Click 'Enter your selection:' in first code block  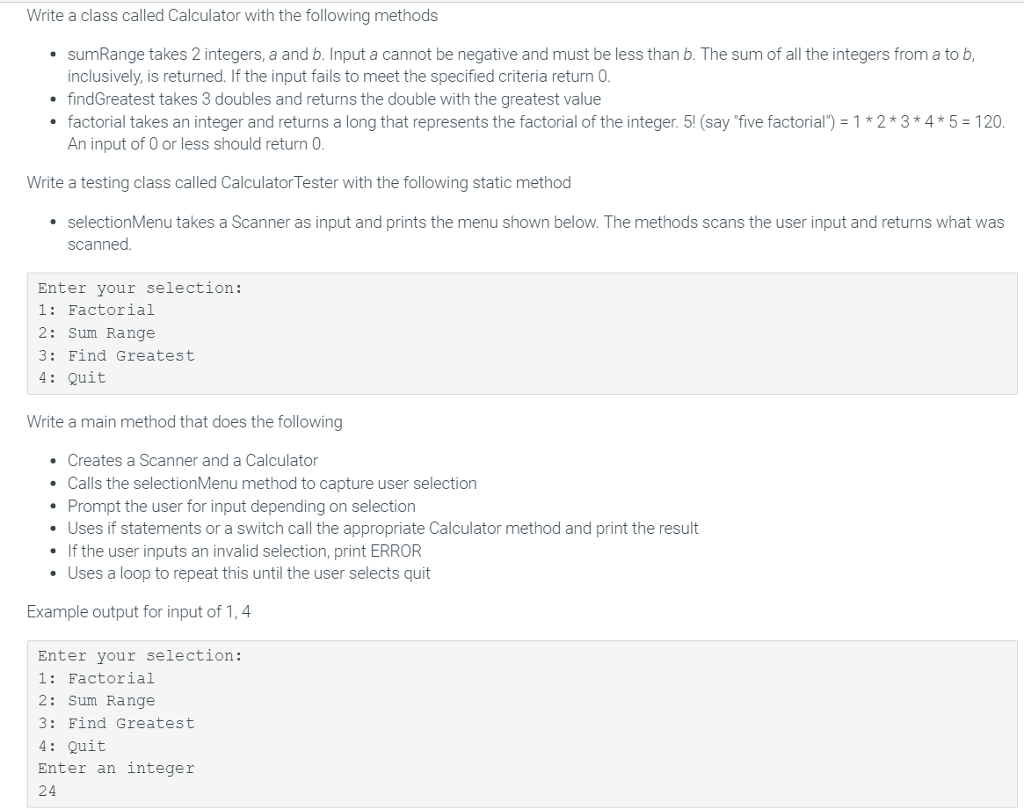(x=140, y=288)
